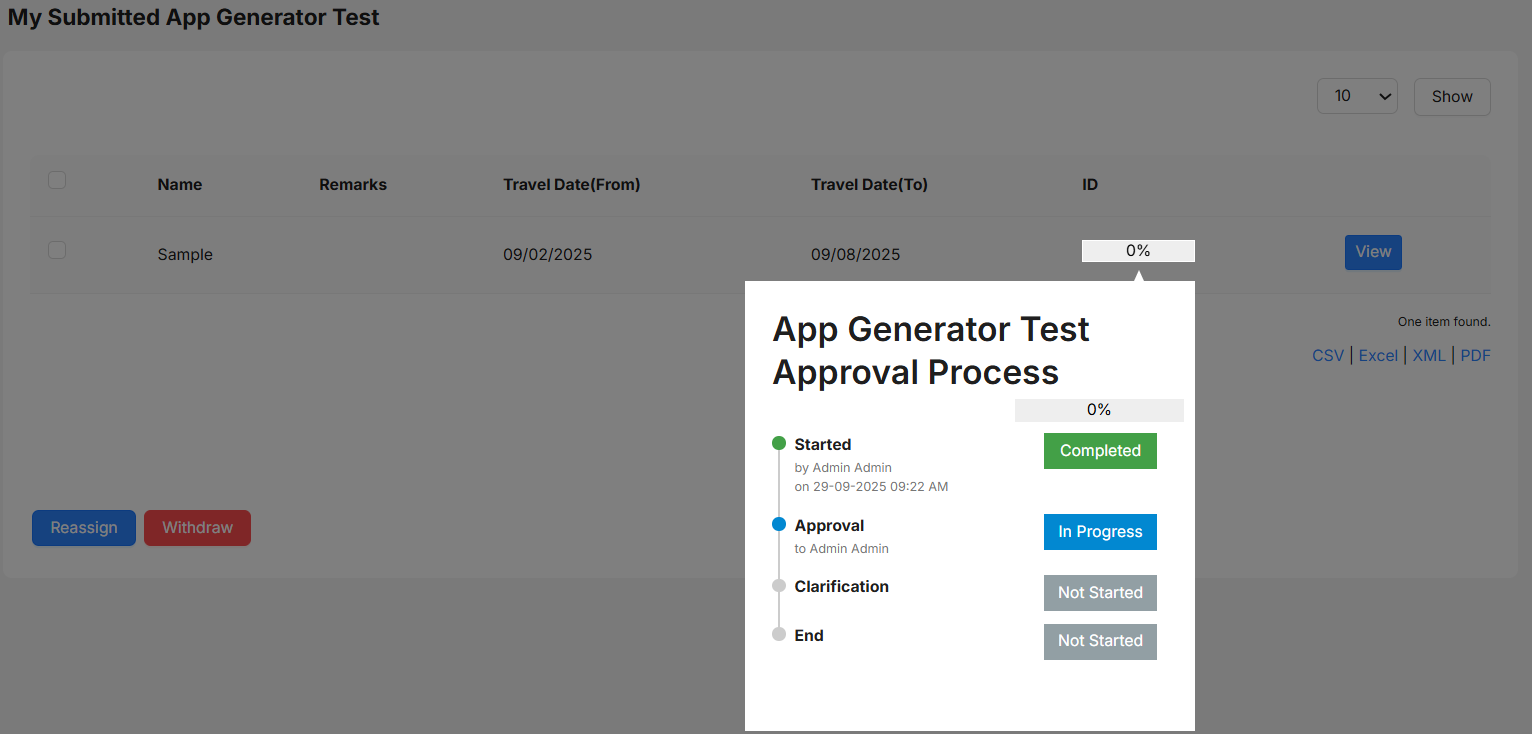Click the green Started step dot
Screen dimensions: 1532x734
coord(779,443)
